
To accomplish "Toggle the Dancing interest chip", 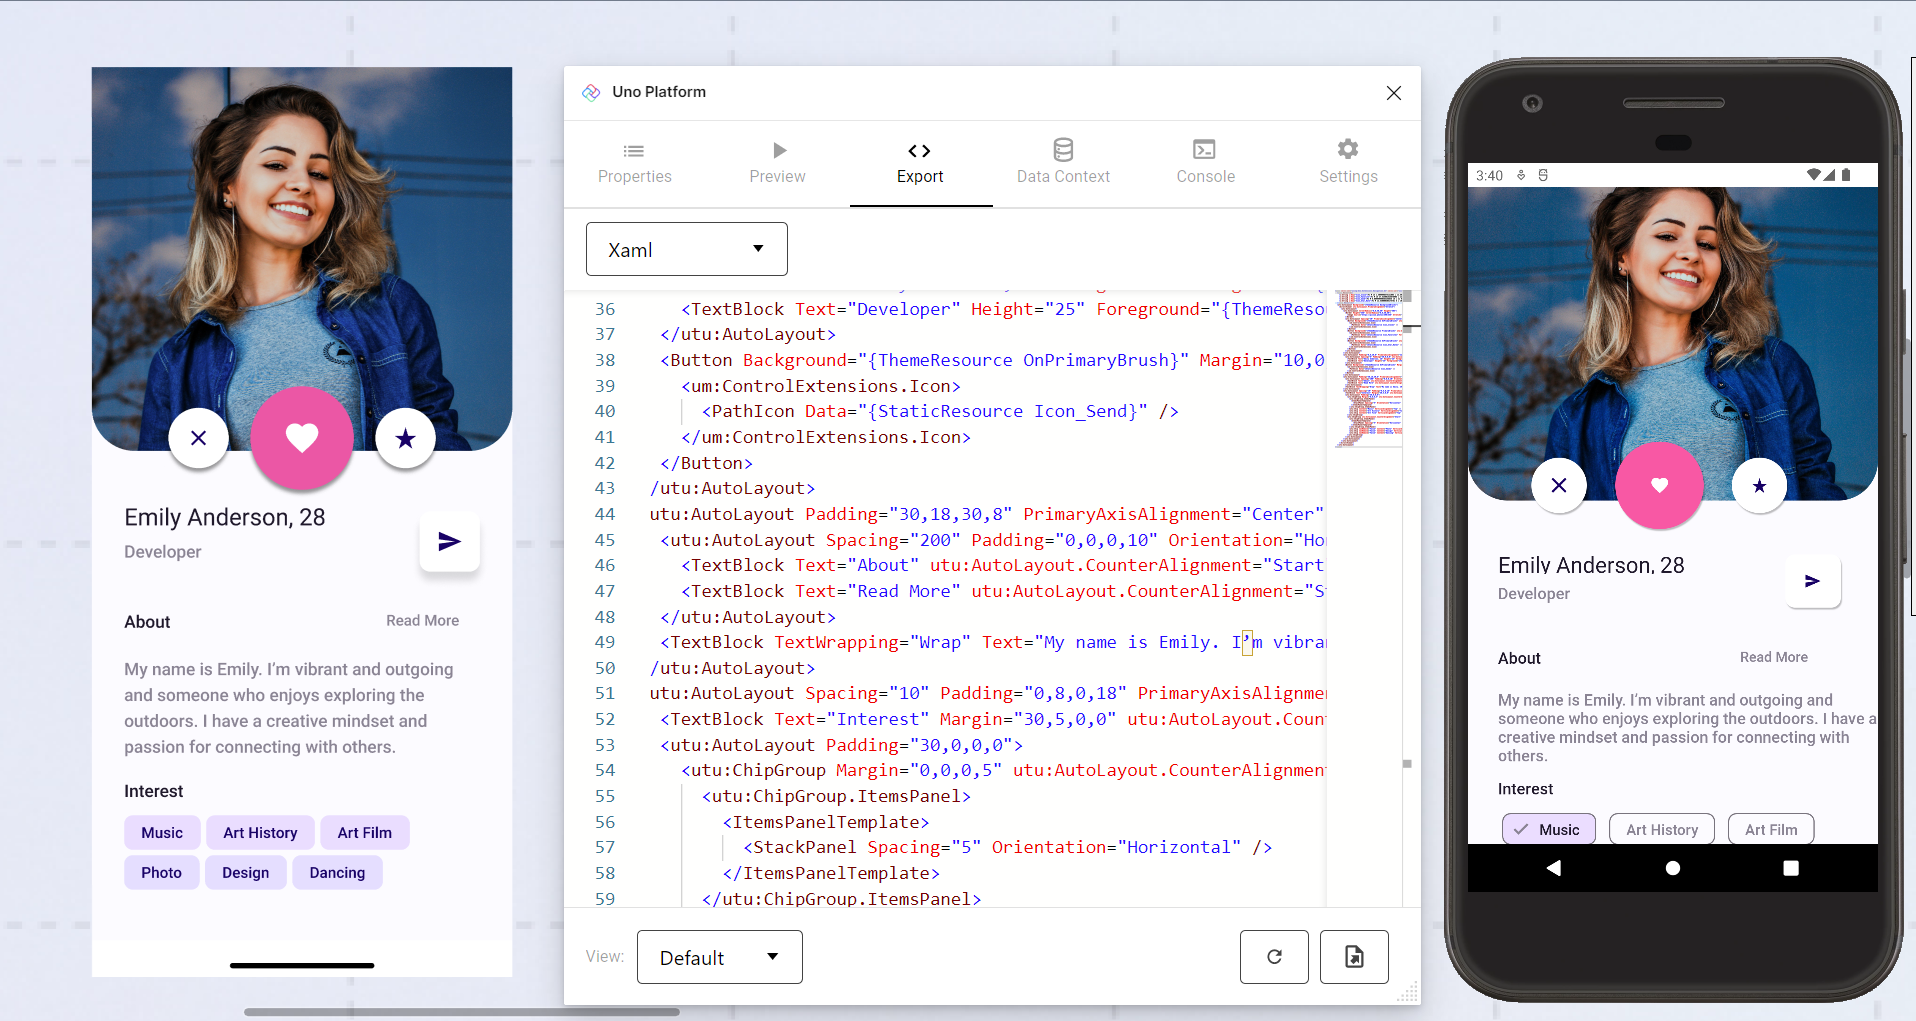I will pyautogui.click(x=337, y=872).
